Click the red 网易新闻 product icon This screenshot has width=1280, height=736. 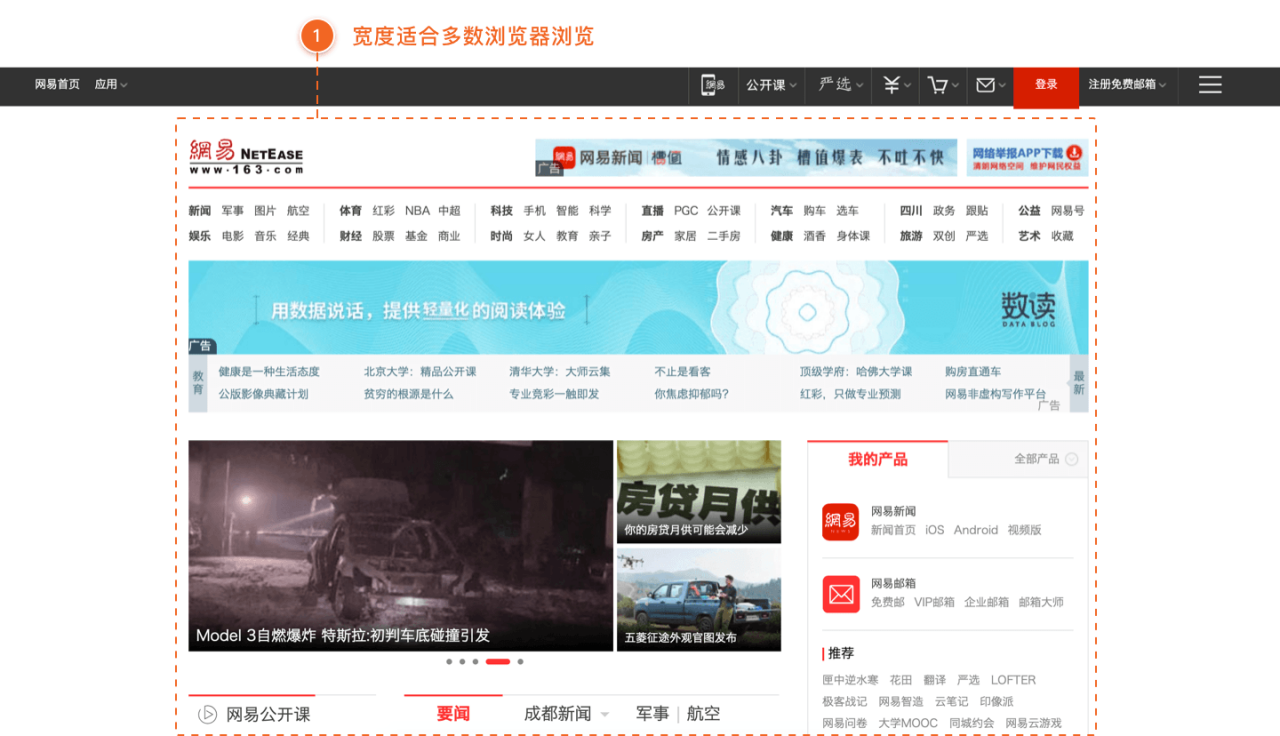coord(841,522)
